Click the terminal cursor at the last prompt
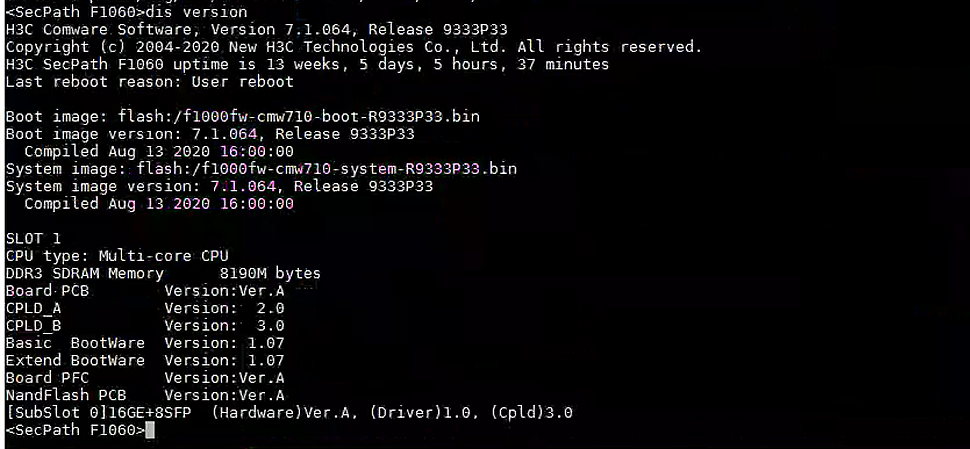The height and width of the screenshot is (449, 970). (150, 430)
